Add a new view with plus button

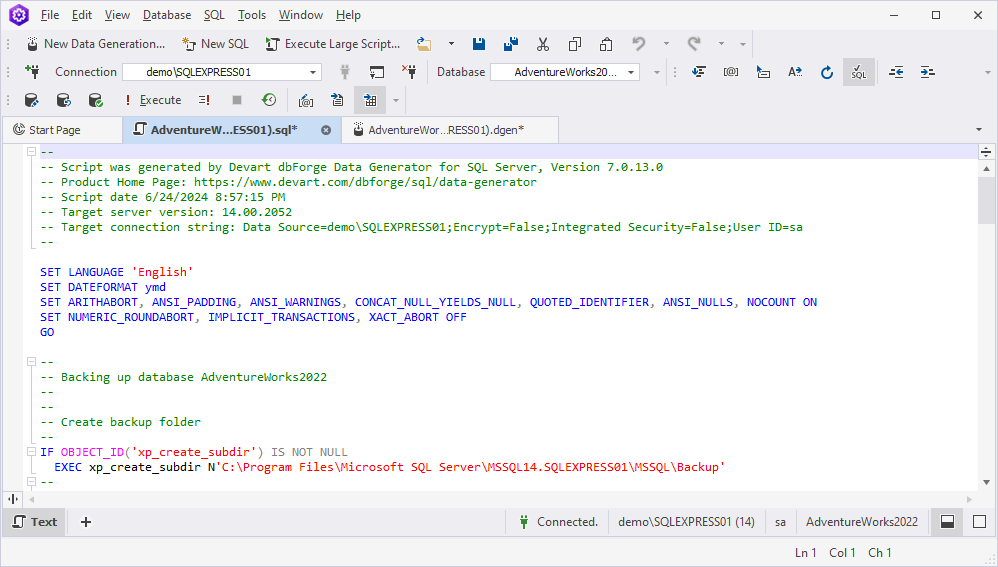86,522
